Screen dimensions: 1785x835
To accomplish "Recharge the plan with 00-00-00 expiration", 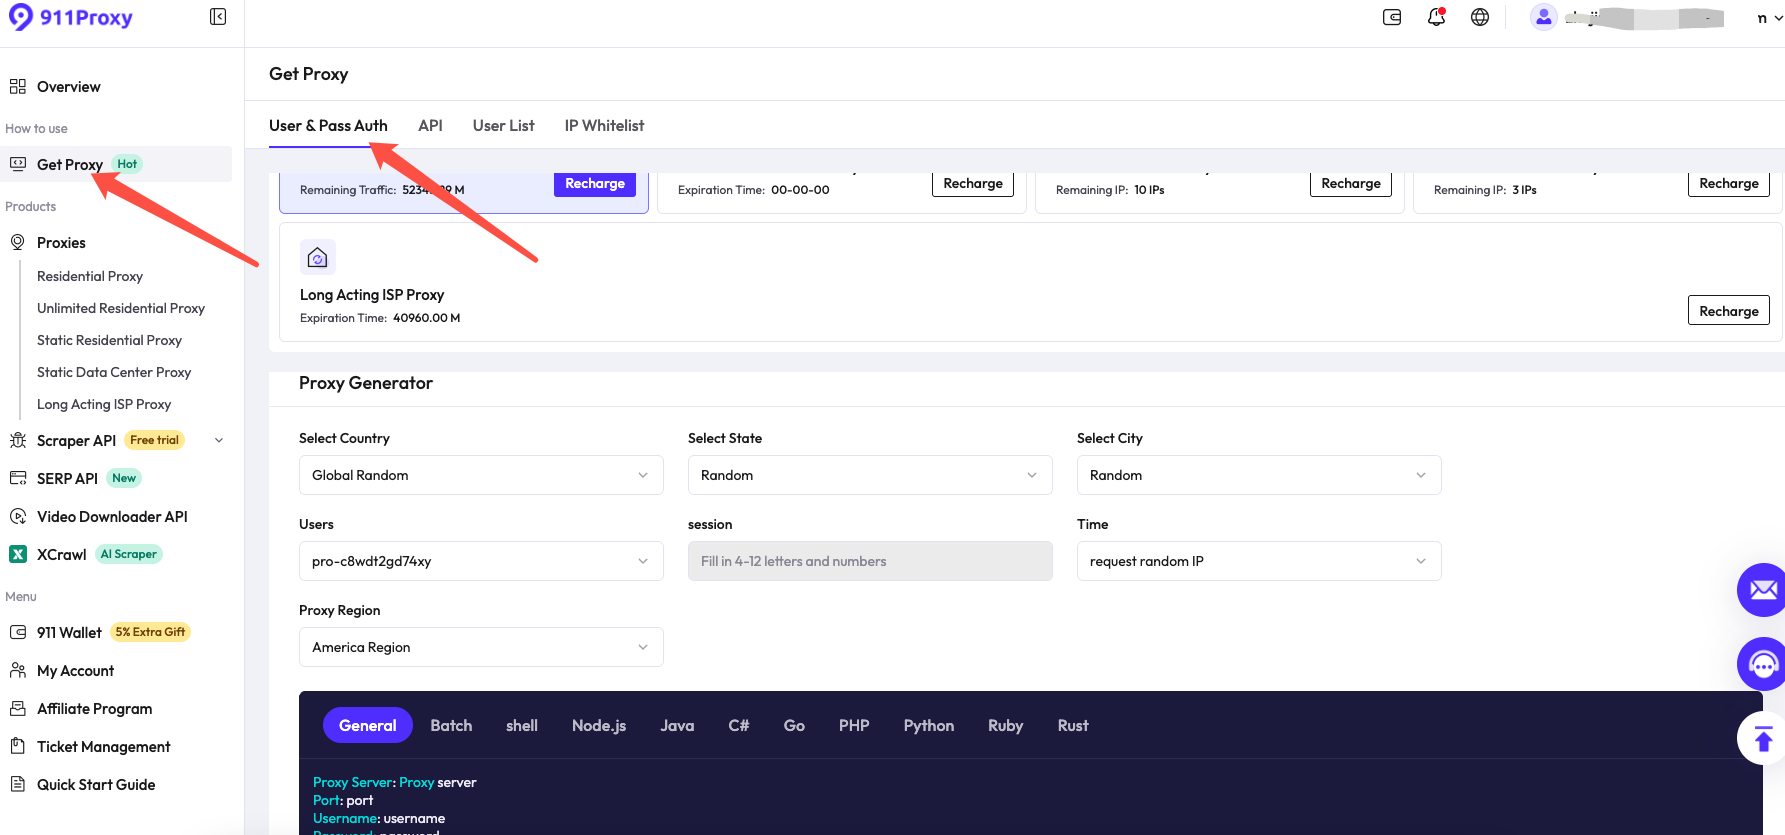I will [x=973, y=183].
